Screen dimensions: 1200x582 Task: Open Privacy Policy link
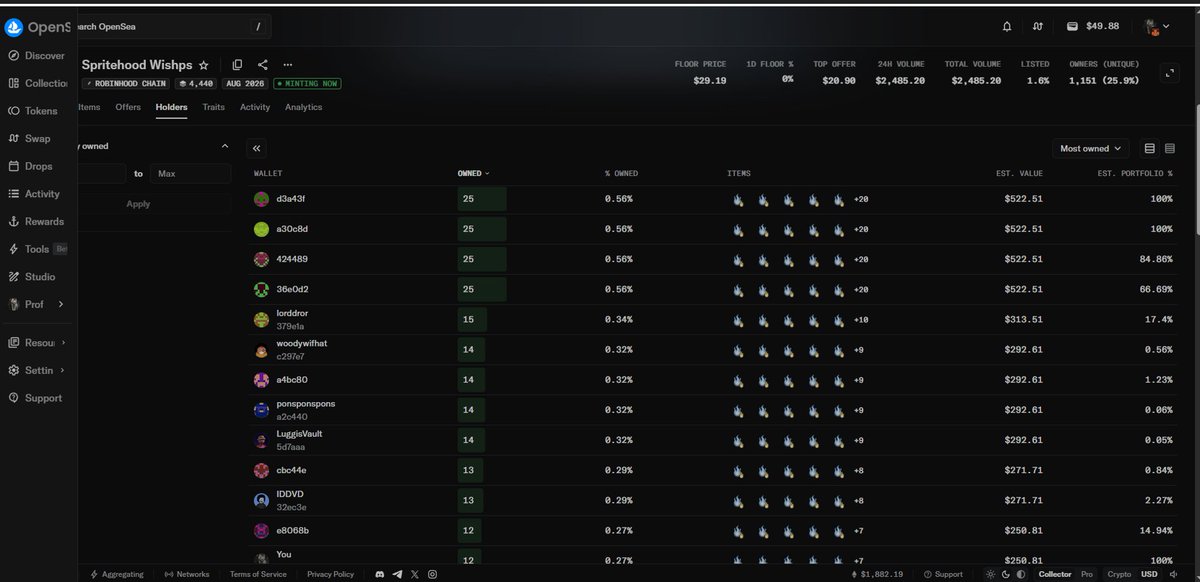(330, 574)
